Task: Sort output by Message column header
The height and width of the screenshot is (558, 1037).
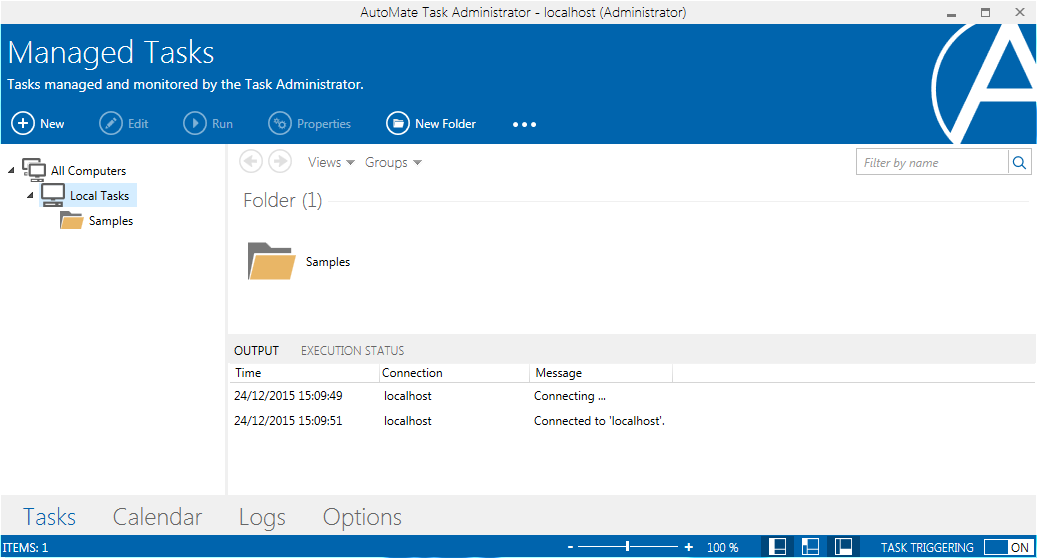Action: (x=601, y=373)
